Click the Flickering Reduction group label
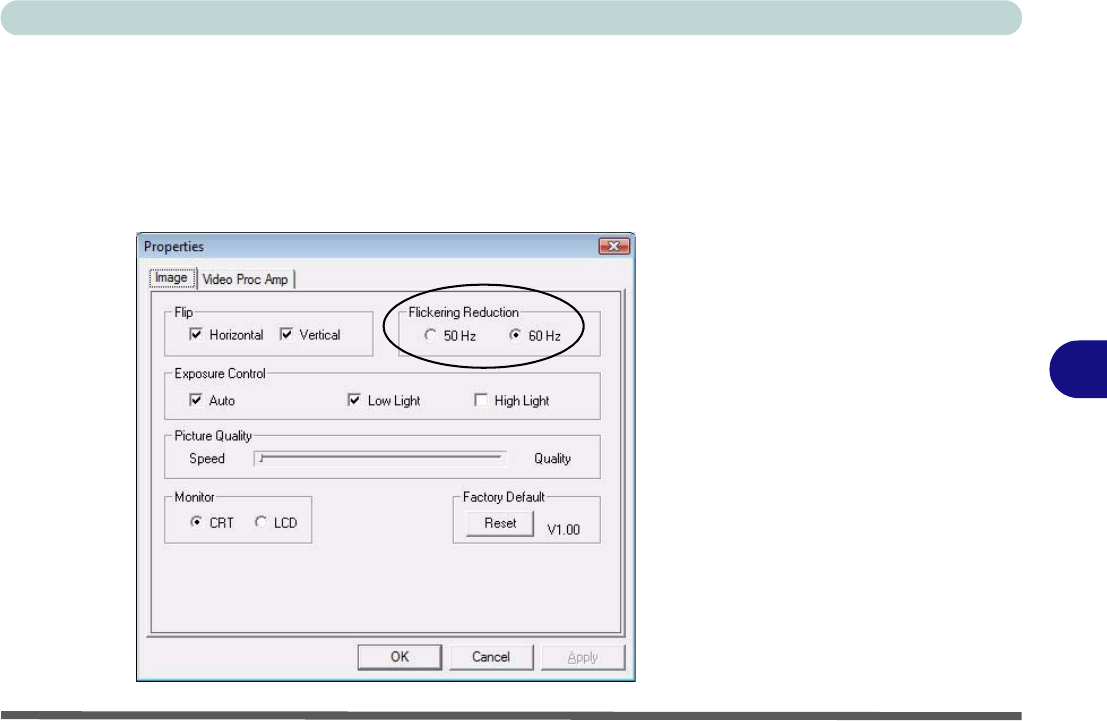 (463, 312)
